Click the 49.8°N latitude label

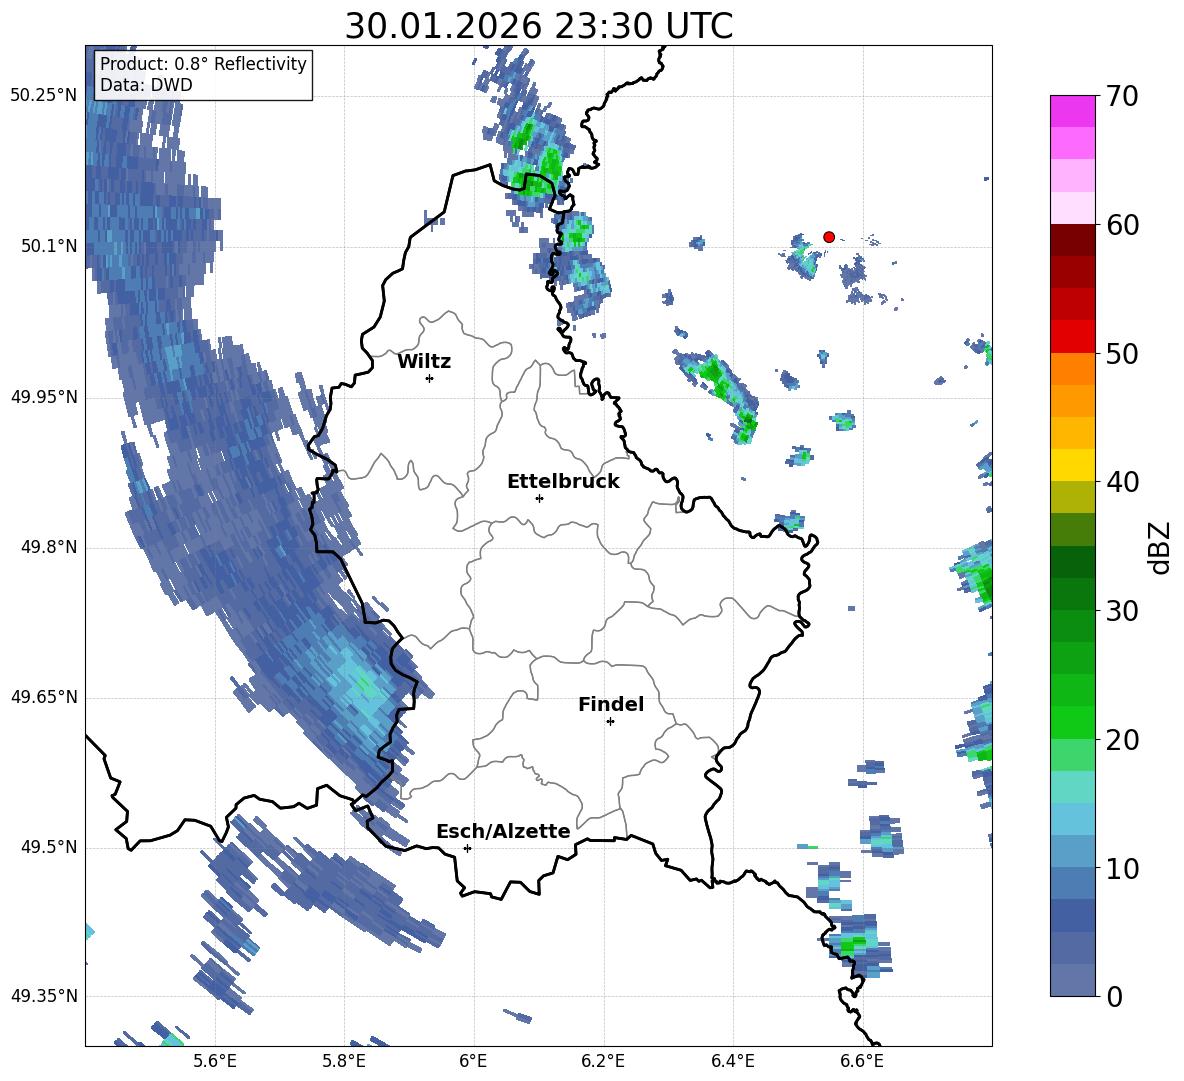[x=49, y=547]
